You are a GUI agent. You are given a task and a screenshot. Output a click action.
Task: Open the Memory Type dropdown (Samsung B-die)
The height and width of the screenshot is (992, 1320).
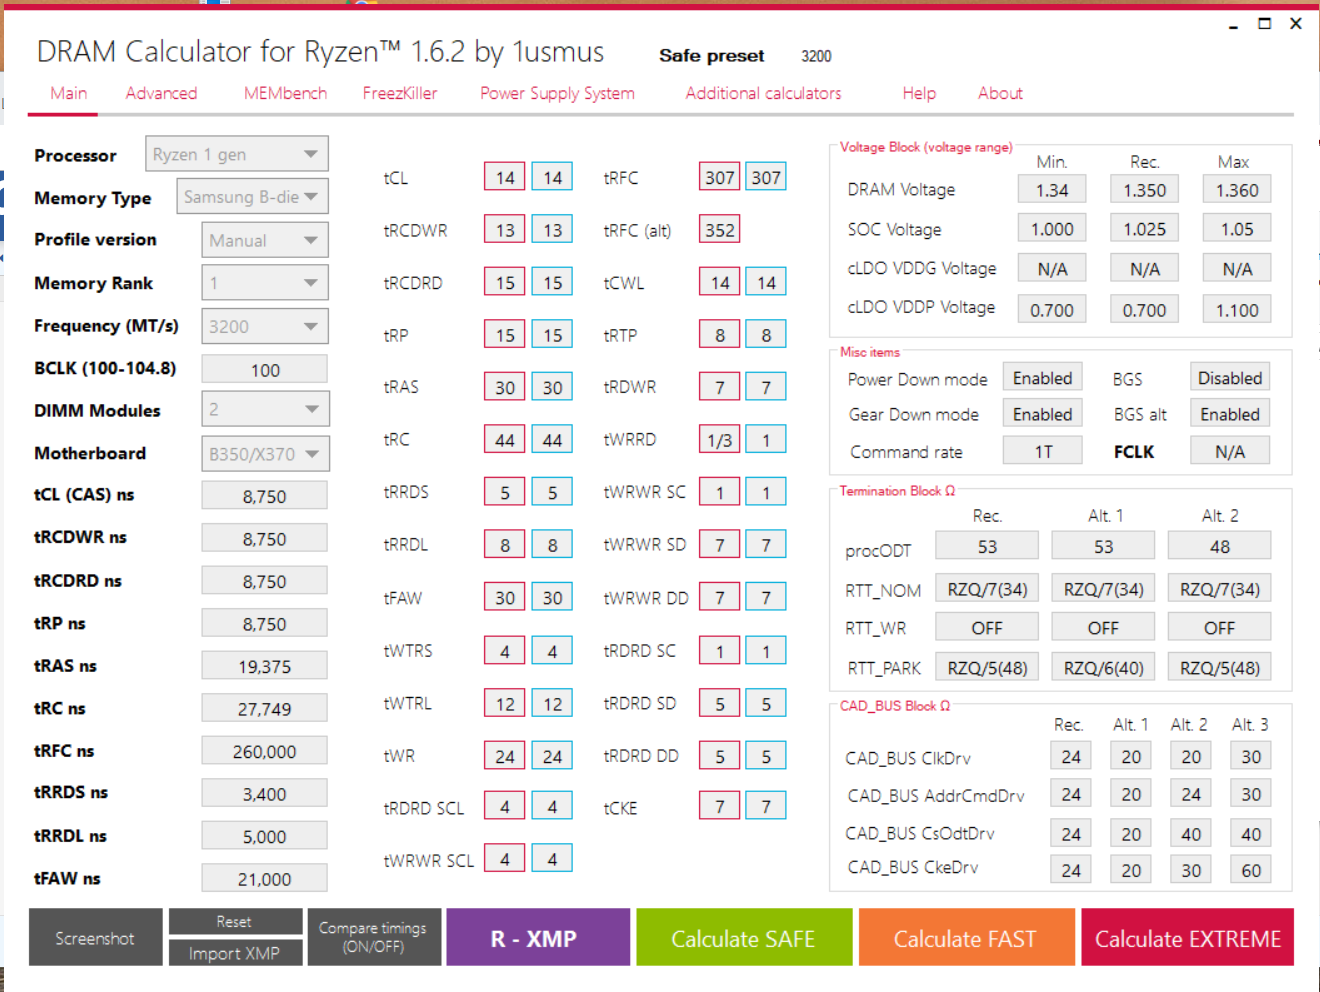[x=252, y=197]
